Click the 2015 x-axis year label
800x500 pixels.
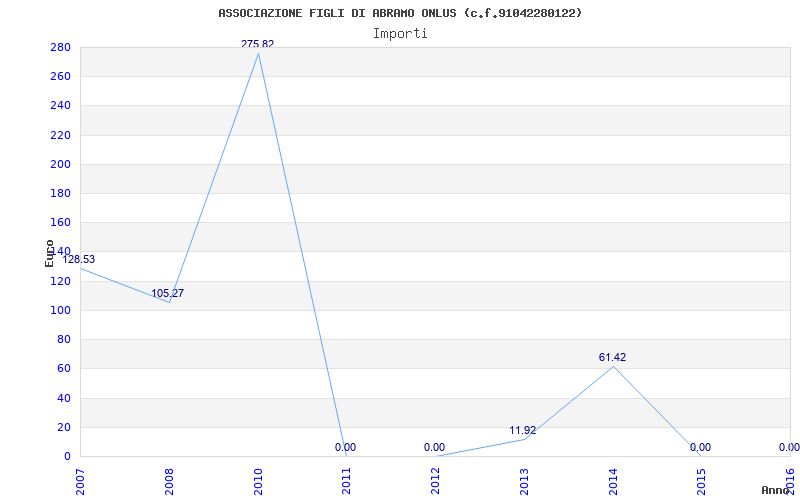pos(702,482)
